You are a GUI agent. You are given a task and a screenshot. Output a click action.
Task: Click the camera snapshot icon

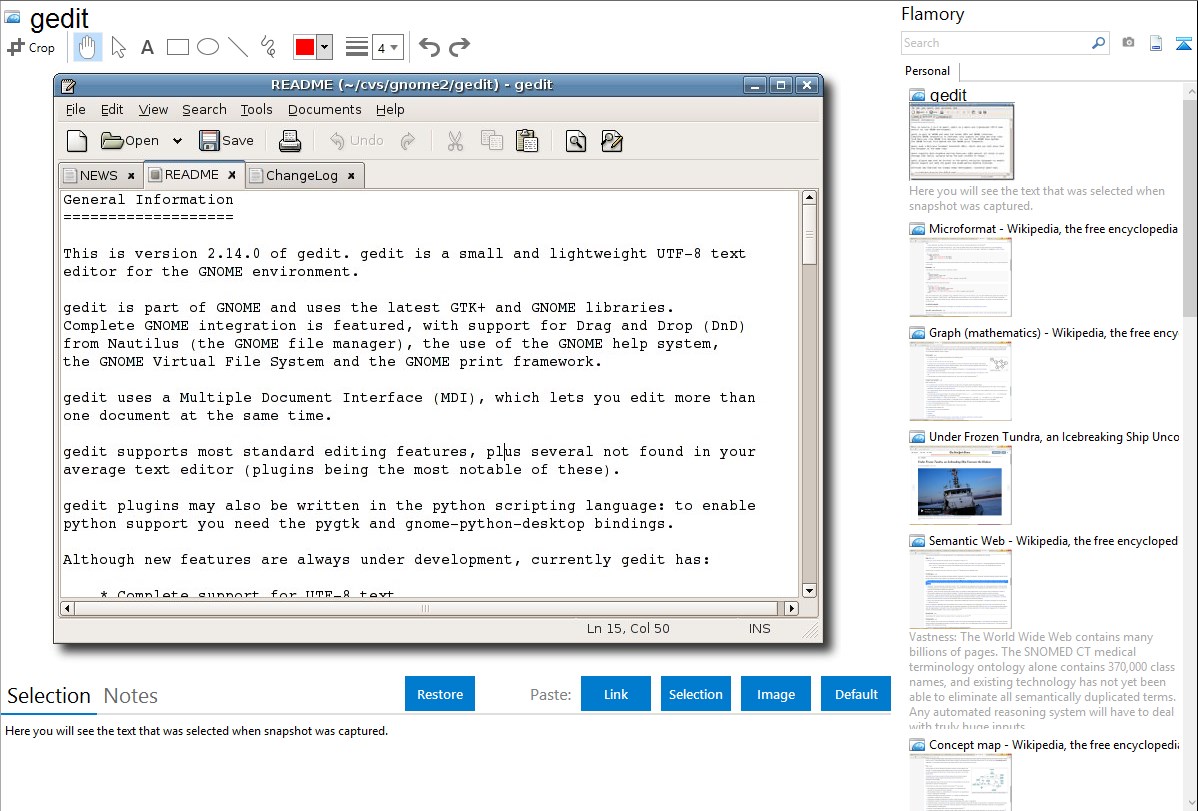(1128, 43)
